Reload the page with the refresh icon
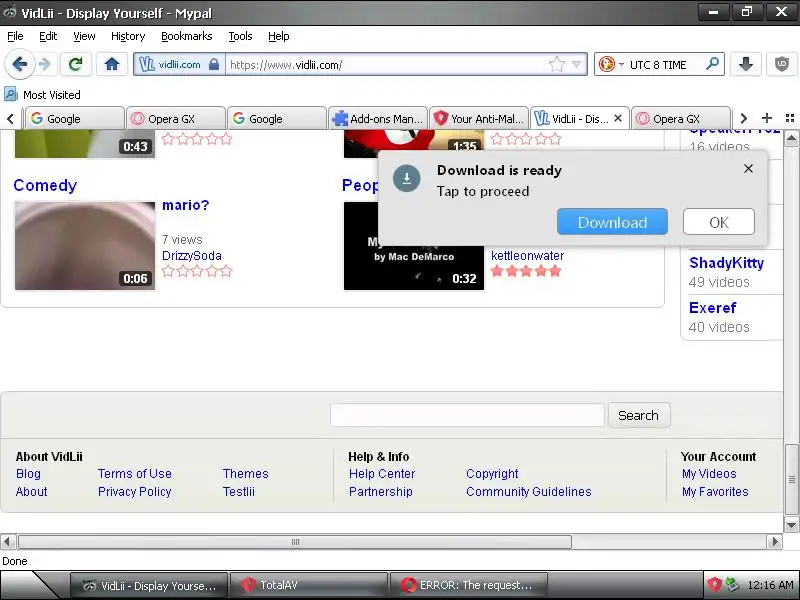 tap(76, 64)
